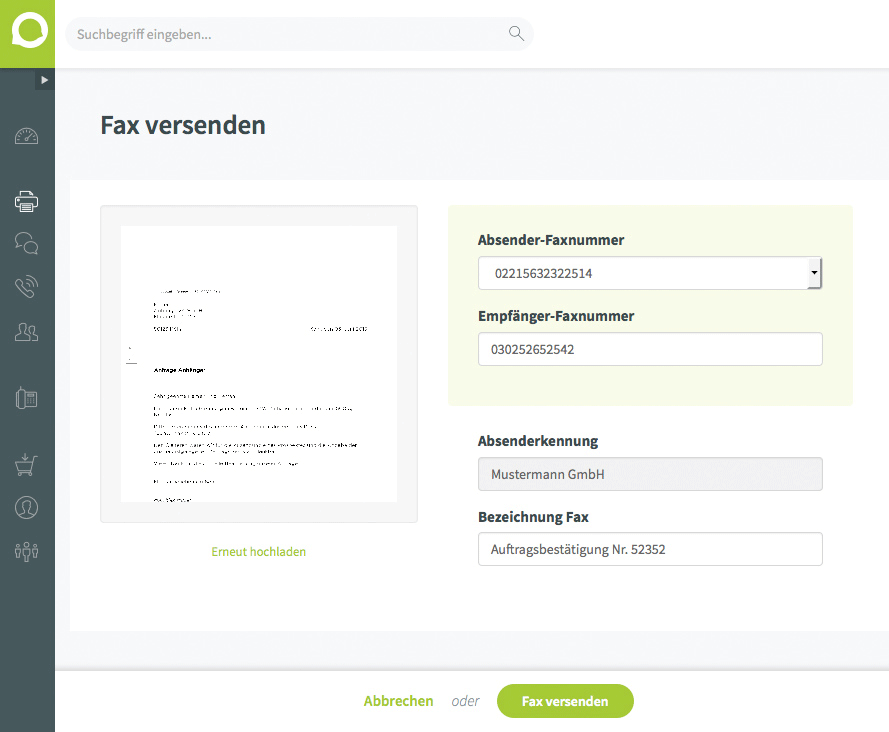Focus the Suchbegriff eingeben search field

(x=299, y=34)
